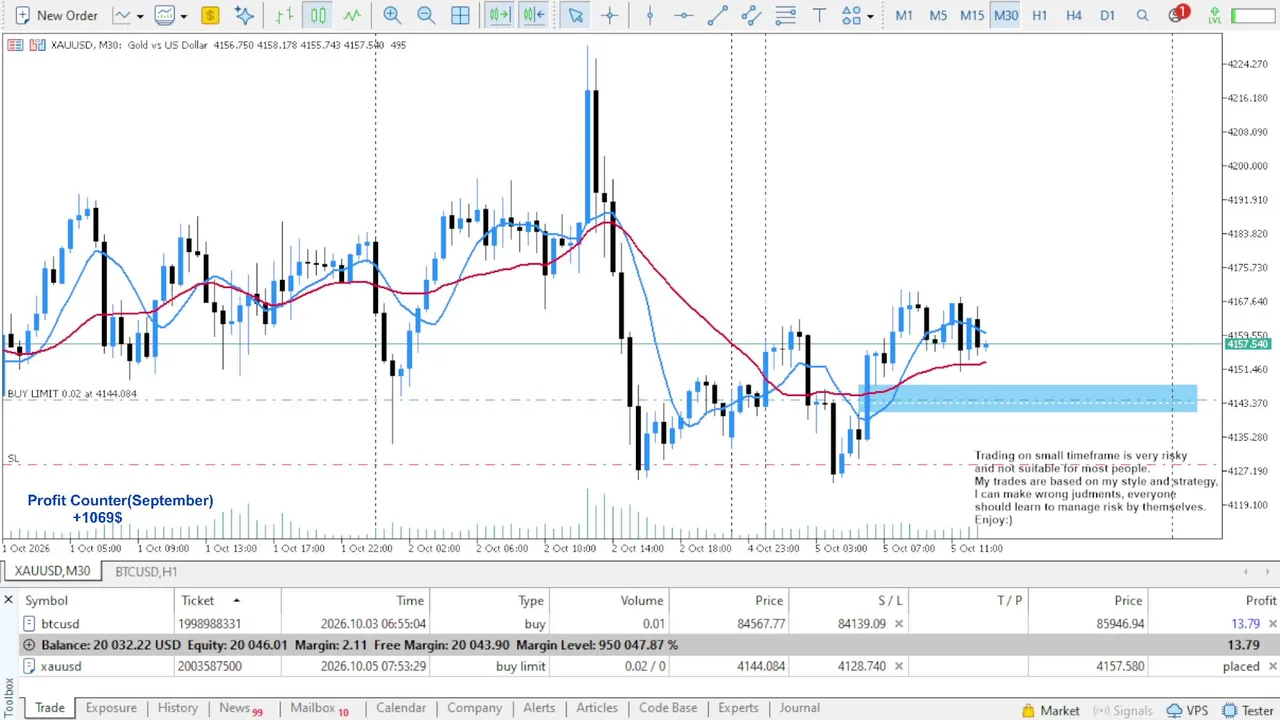Close the Toolbox panel
This screenshot has height=720, width=1280.
pyautogui.click(x=8, y=600)
